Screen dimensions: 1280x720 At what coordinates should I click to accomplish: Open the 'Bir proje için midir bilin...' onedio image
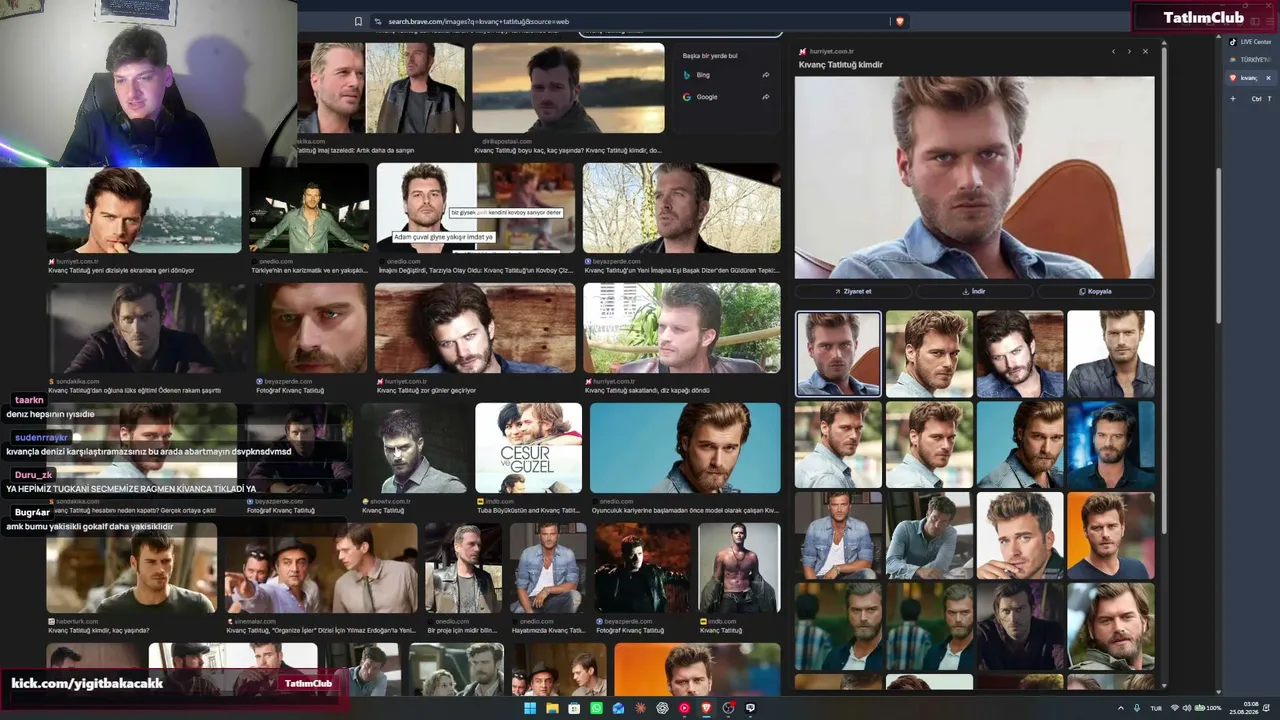[x=463, y=568]
